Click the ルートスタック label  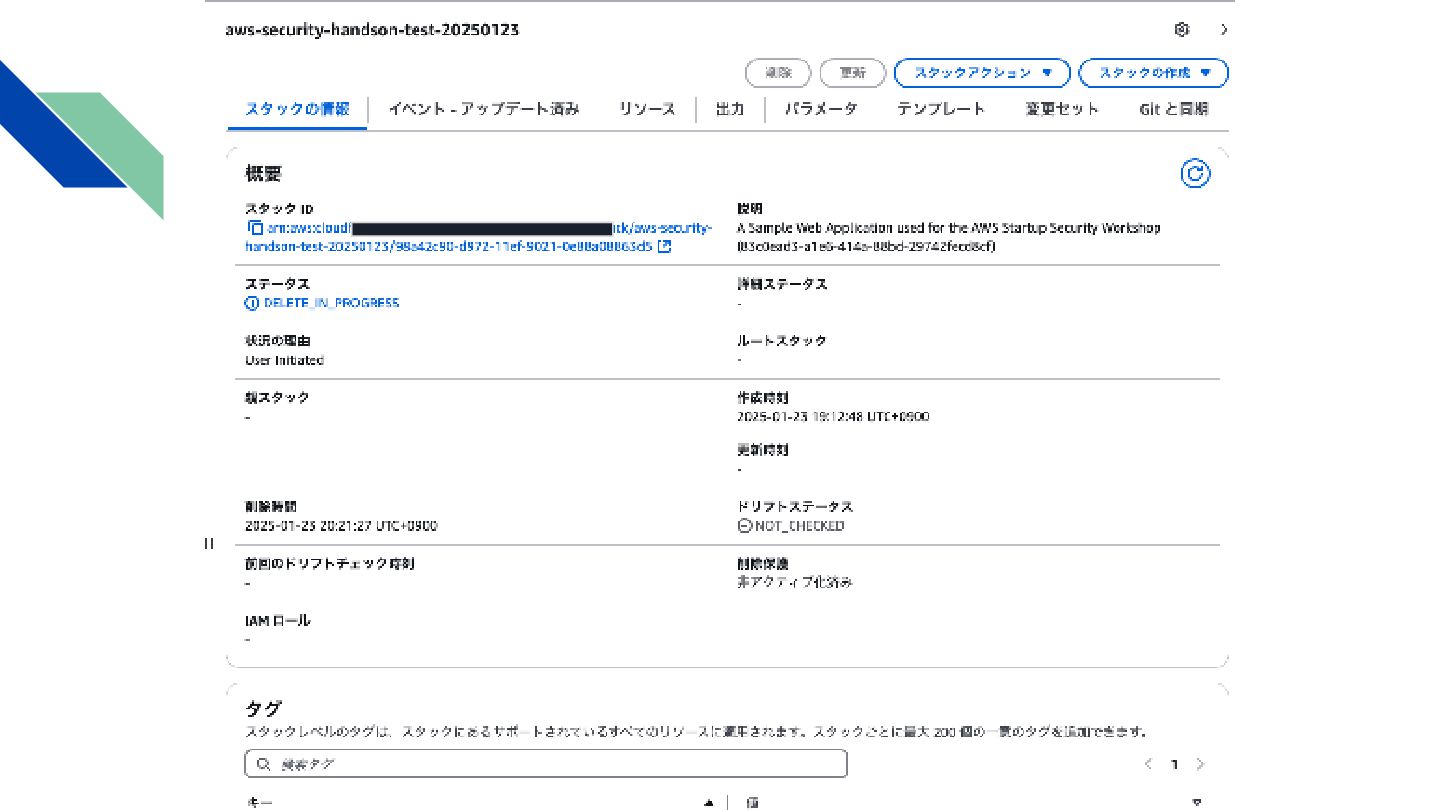pyautogui.click(x=782, y=341)
